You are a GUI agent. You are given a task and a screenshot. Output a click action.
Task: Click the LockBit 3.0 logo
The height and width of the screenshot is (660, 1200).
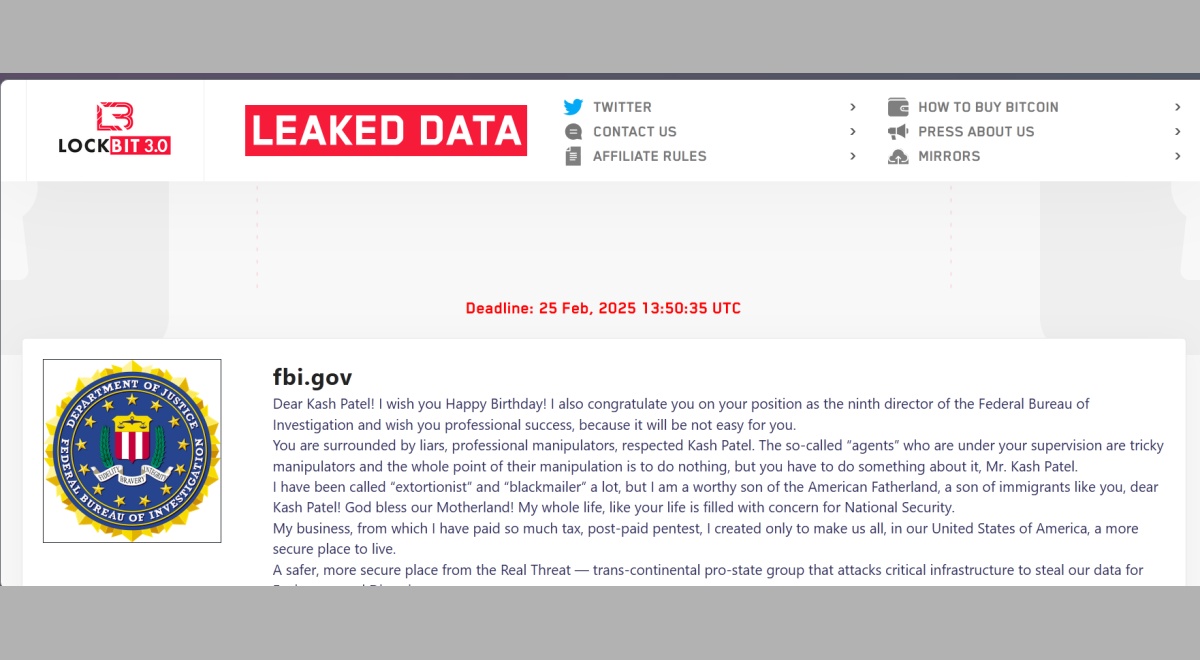(x=114, y=130)
